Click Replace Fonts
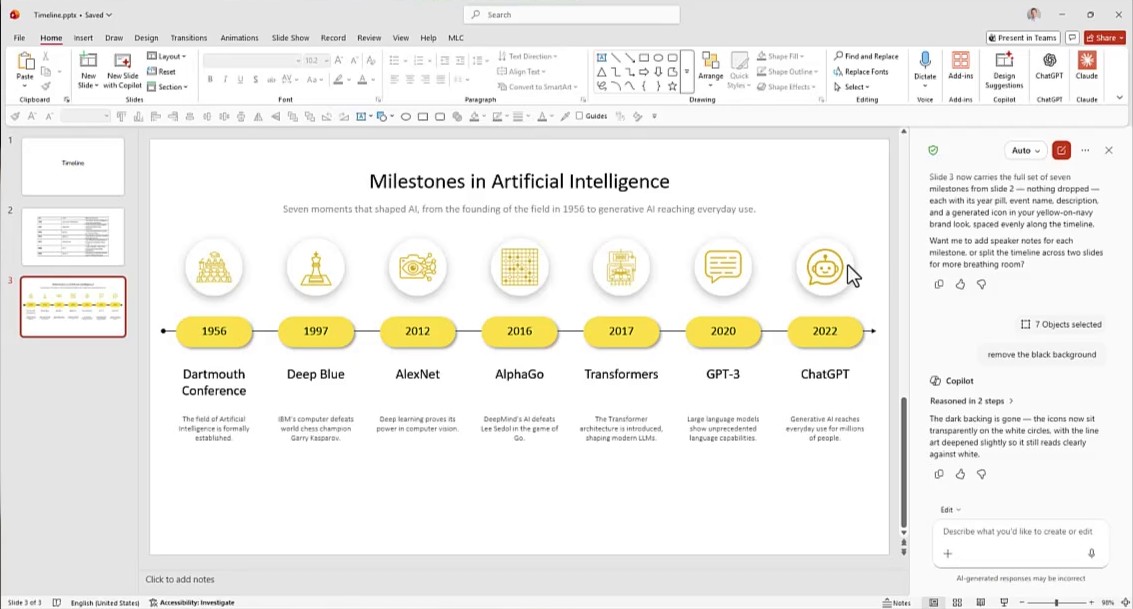 tap(861, 72)
